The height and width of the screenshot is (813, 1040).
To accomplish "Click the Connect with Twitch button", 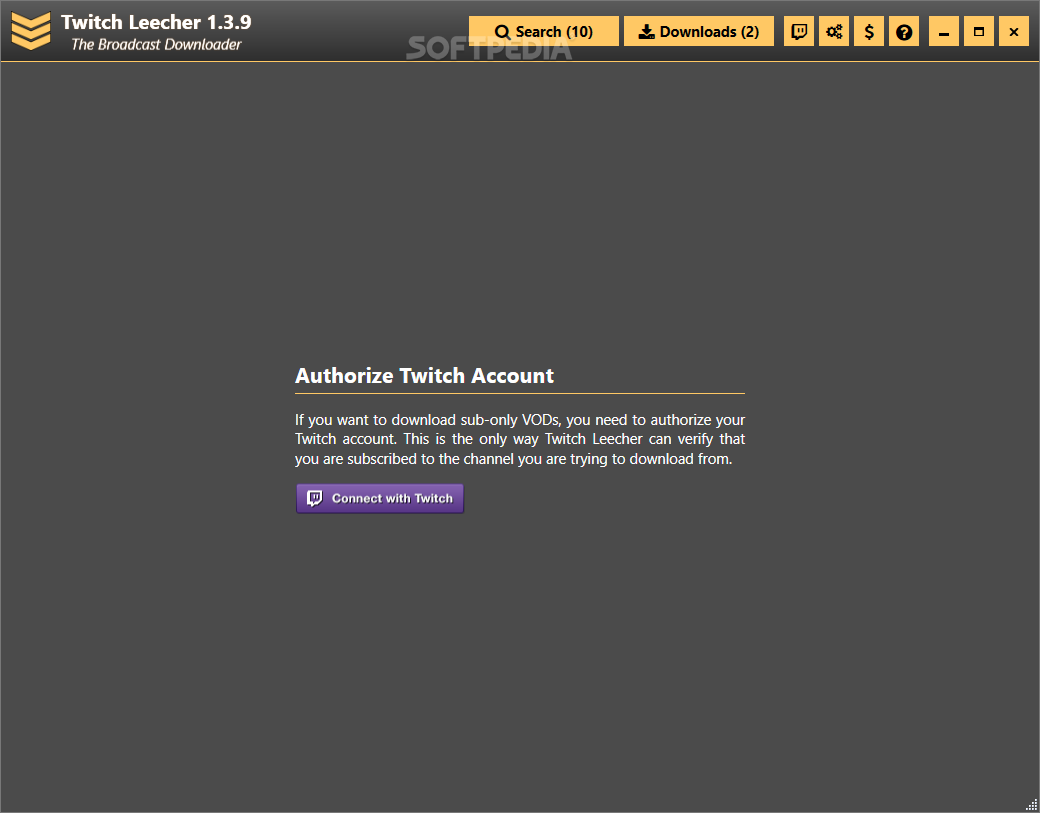I will tap(380, 499).
